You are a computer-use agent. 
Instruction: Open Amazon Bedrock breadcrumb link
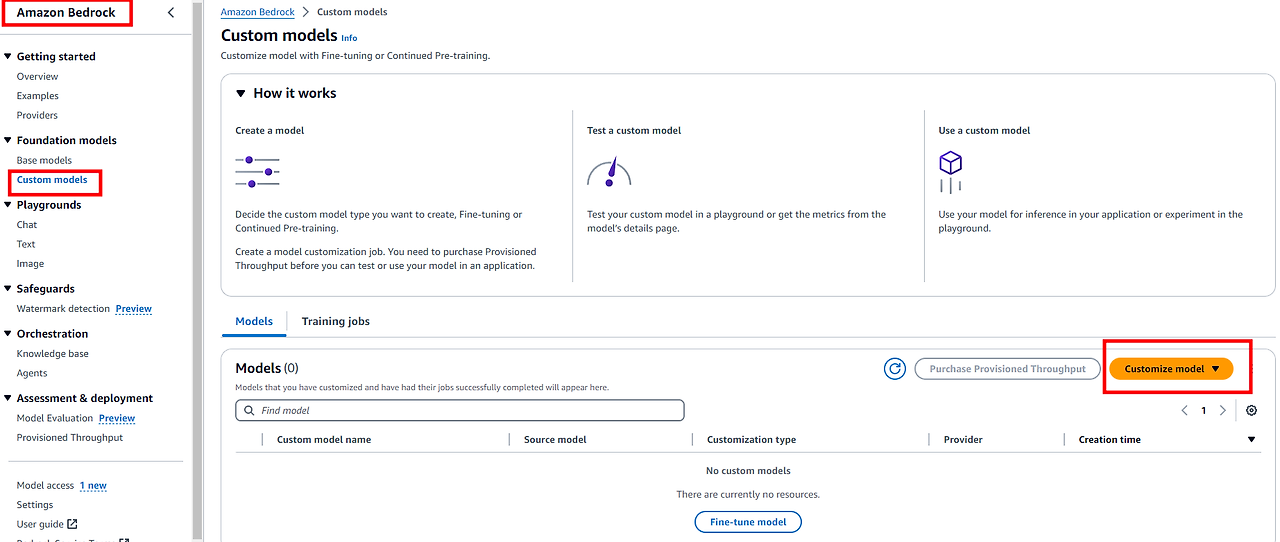tap(258, 12)
